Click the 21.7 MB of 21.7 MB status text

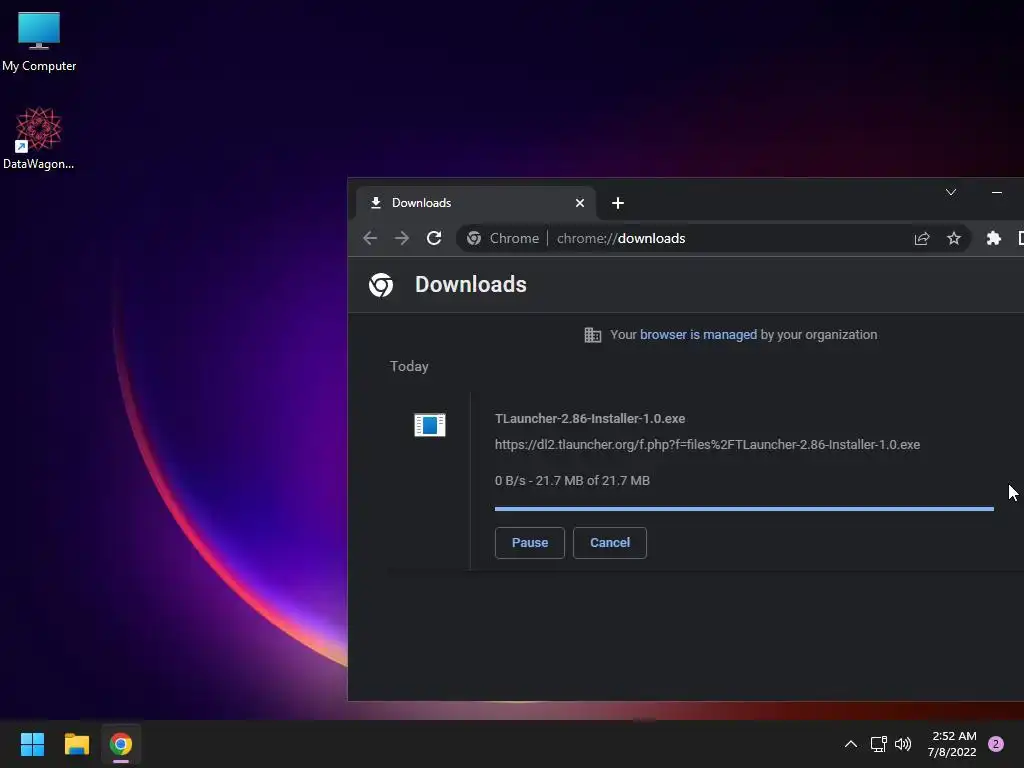click(x=592, y=481)
